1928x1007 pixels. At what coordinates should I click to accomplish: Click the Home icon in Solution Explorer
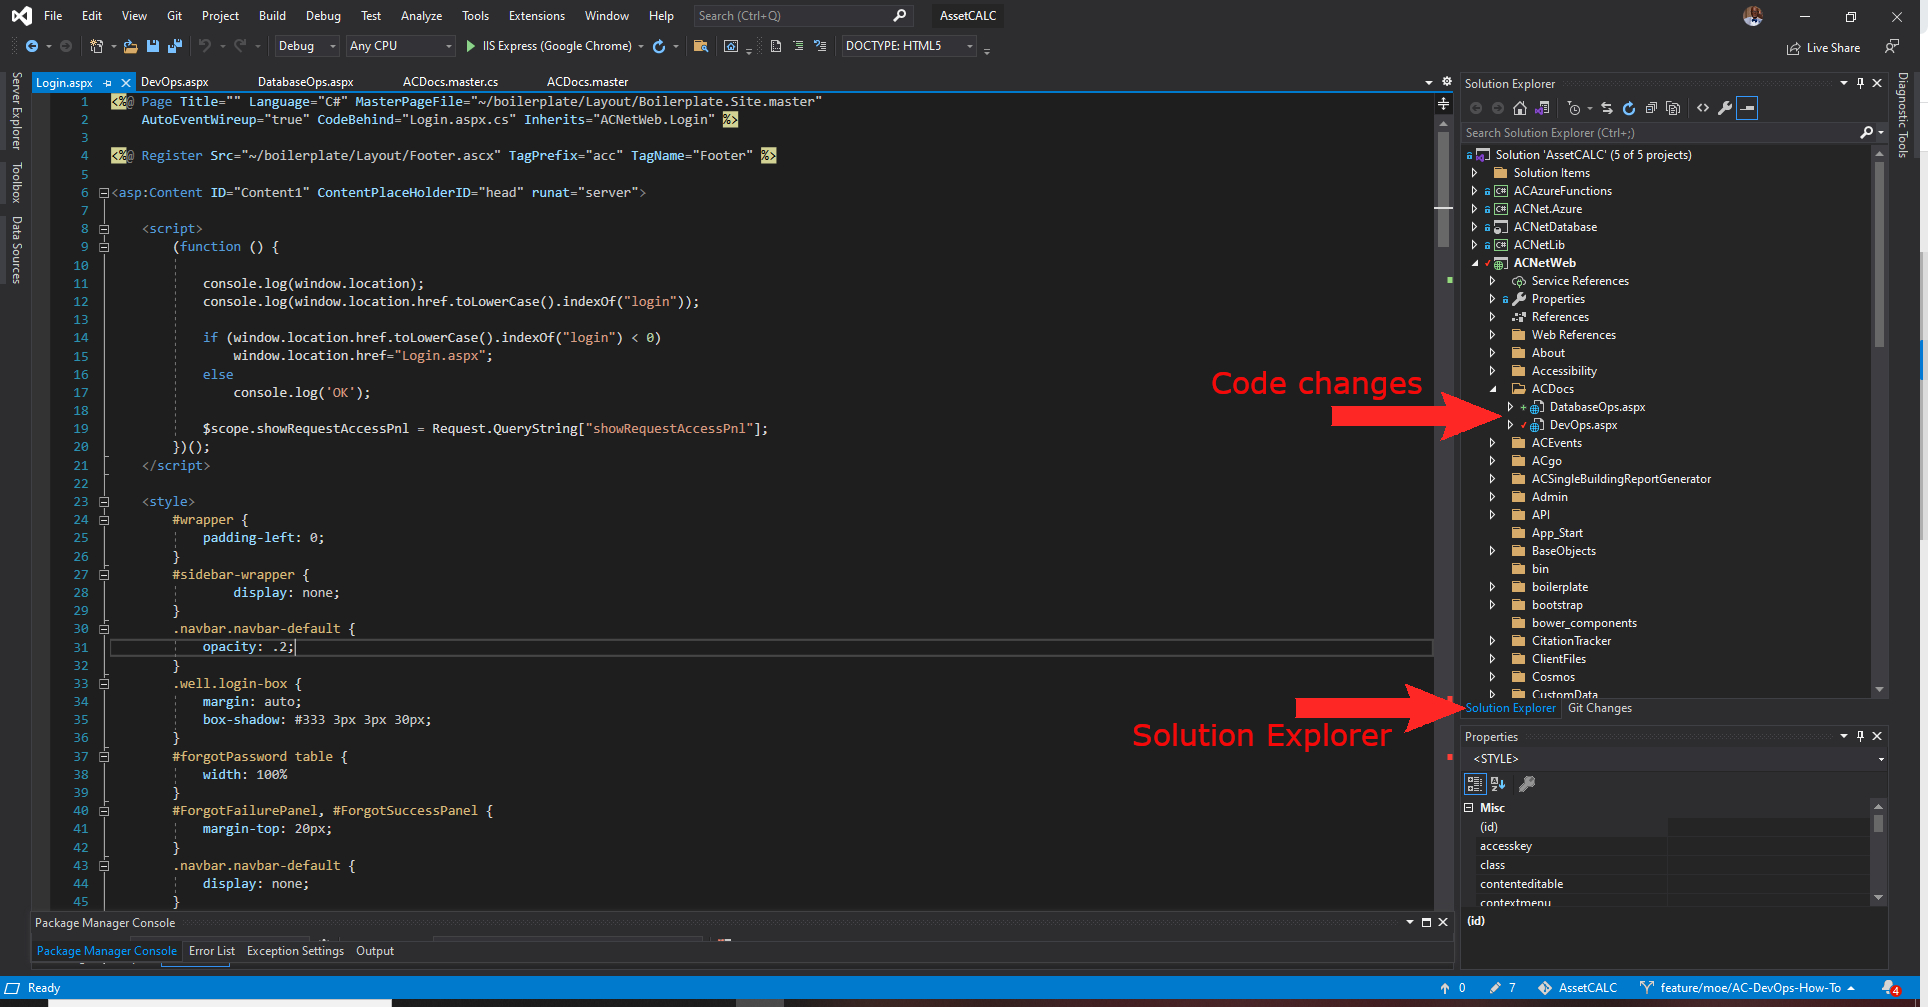coord(1520,108)
